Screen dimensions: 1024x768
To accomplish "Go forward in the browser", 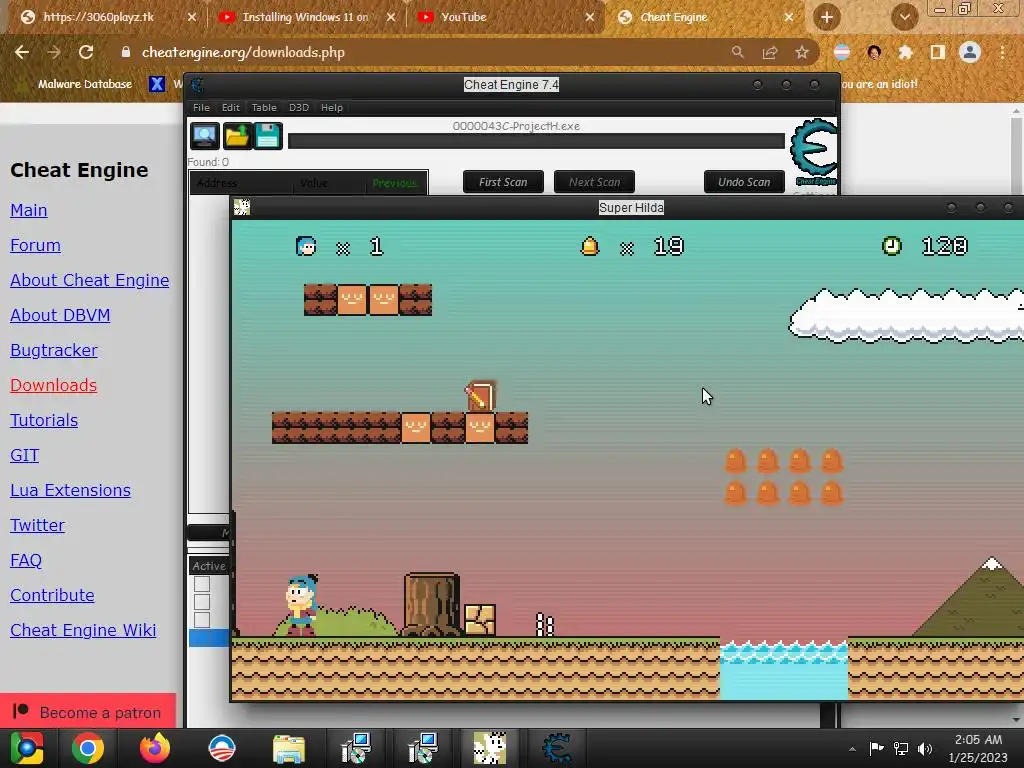I will (54, 52).
